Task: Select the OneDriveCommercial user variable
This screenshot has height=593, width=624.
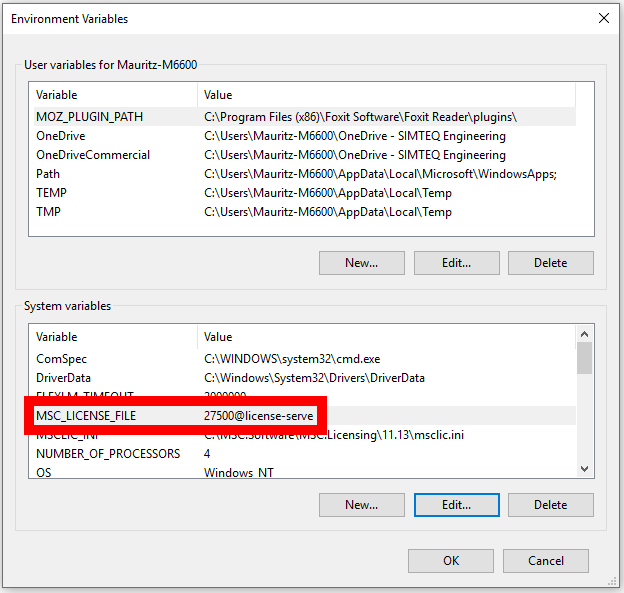Action: click(92, 155)
